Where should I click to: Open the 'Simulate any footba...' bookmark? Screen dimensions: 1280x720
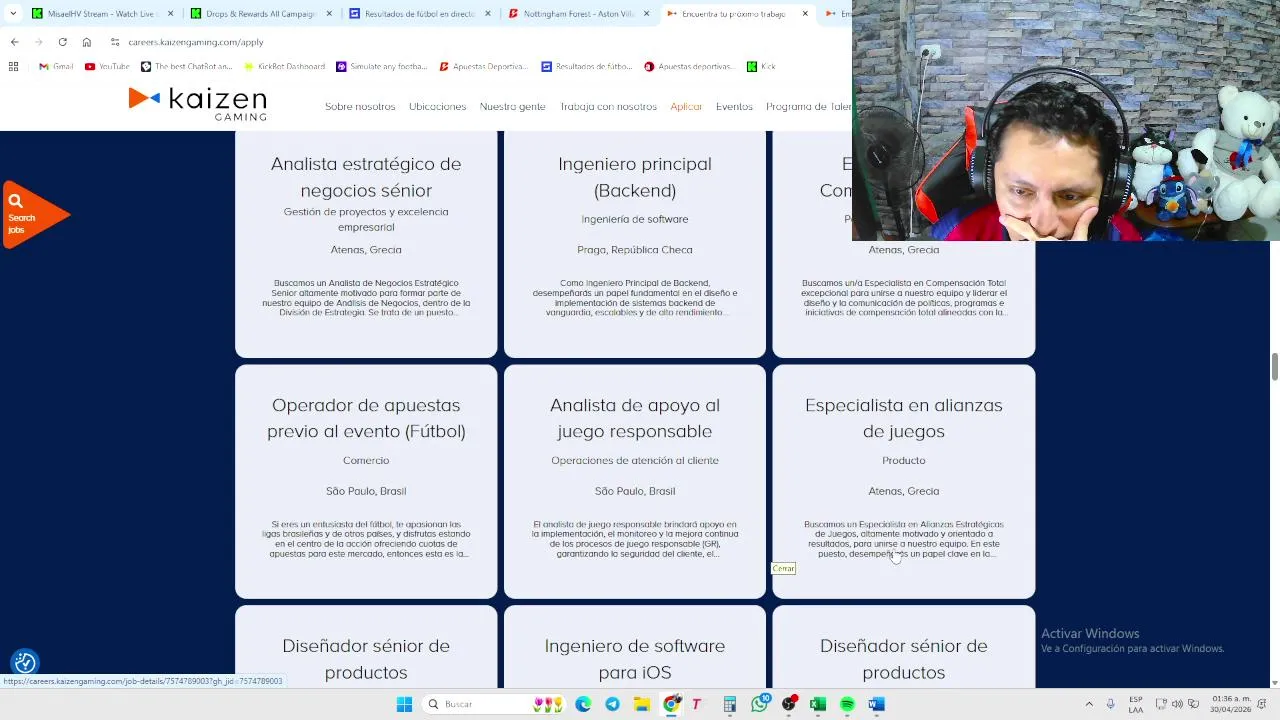[x=382, y=66]
